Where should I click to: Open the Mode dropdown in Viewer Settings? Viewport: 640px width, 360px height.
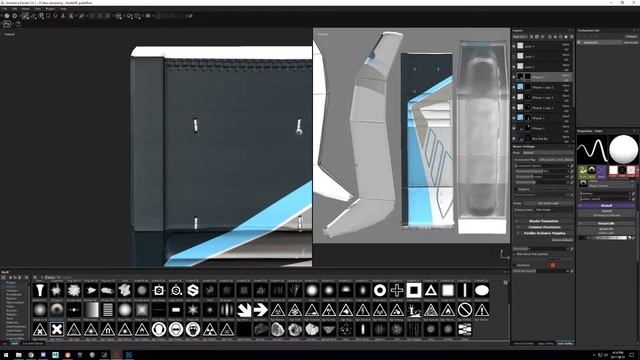click(548, 153)
